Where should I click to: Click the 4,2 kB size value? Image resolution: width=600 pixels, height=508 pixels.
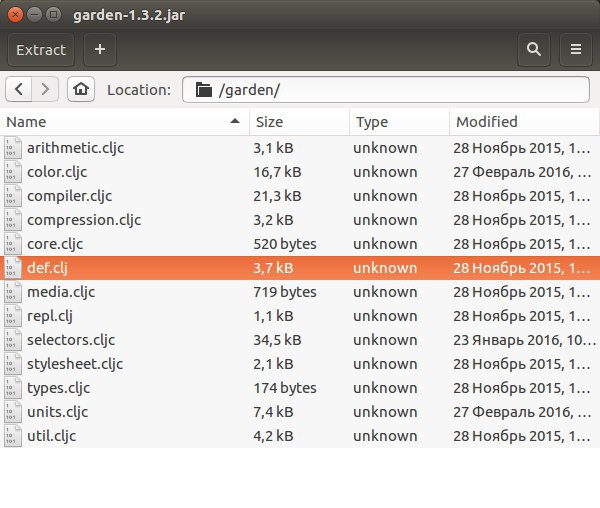[274, 436]
